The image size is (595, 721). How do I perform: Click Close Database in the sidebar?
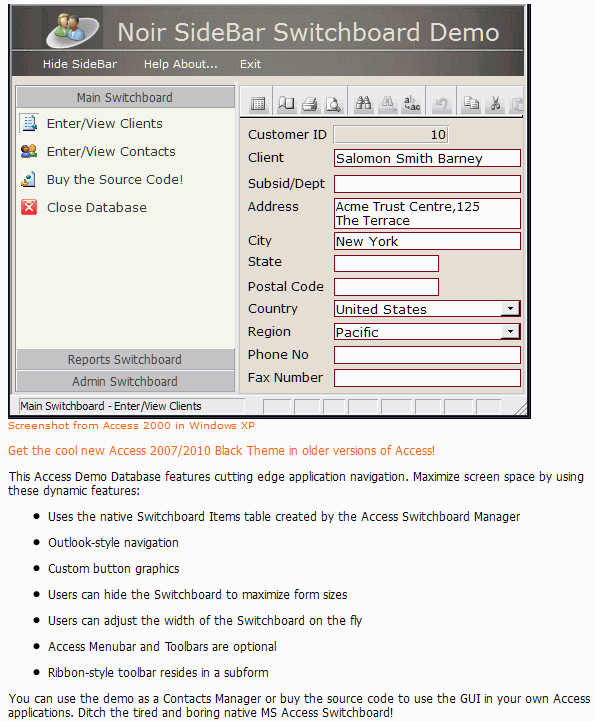click(97, 207)
